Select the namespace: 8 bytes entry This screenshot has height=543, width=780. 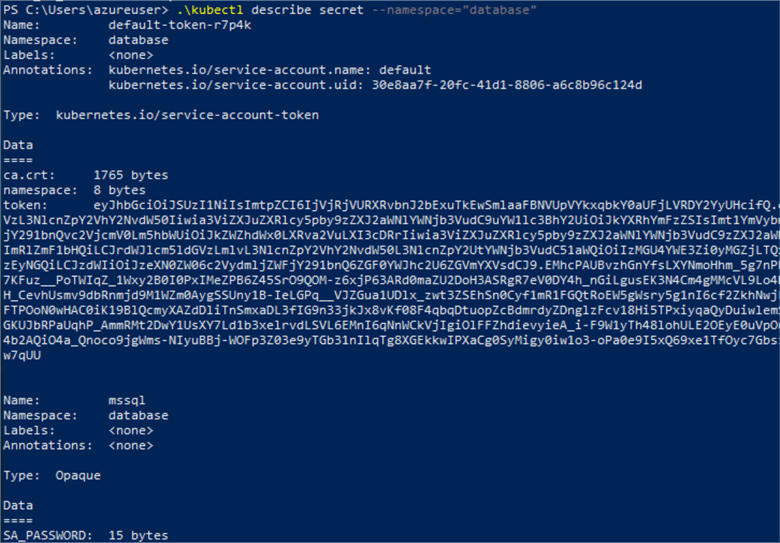pos(74,190)
